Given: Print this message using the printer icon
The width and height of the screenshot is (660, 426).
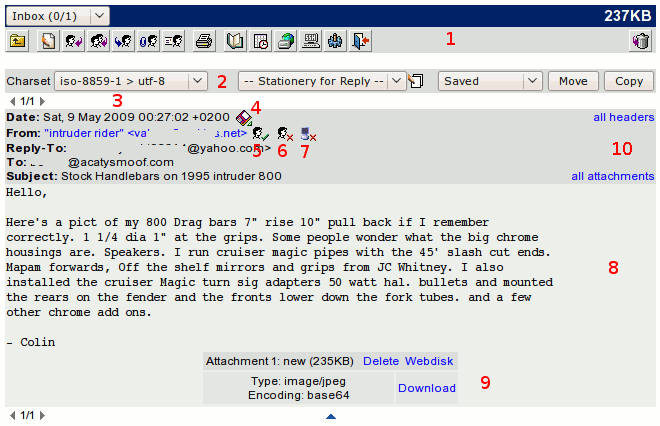Looking at the screenshot, I should pyautogui.click(x=204, y=41).
